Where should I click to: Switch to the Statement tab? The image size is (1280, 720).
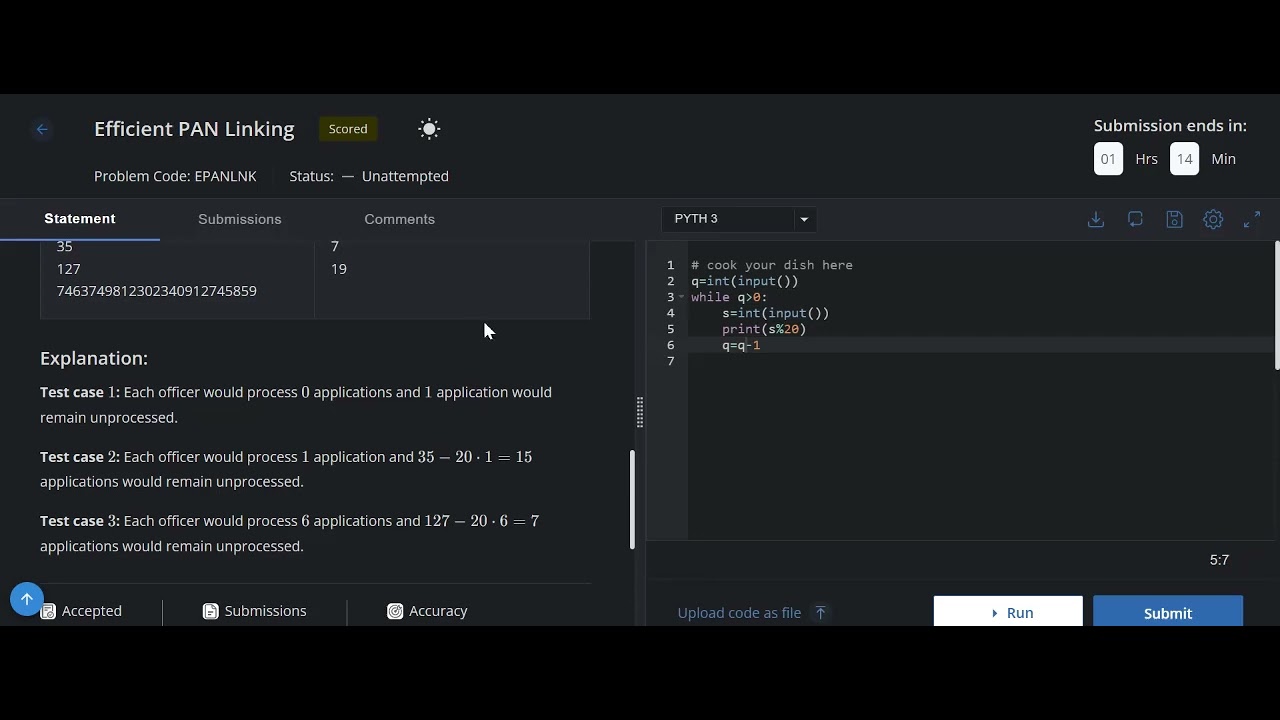tap(80, 219)
